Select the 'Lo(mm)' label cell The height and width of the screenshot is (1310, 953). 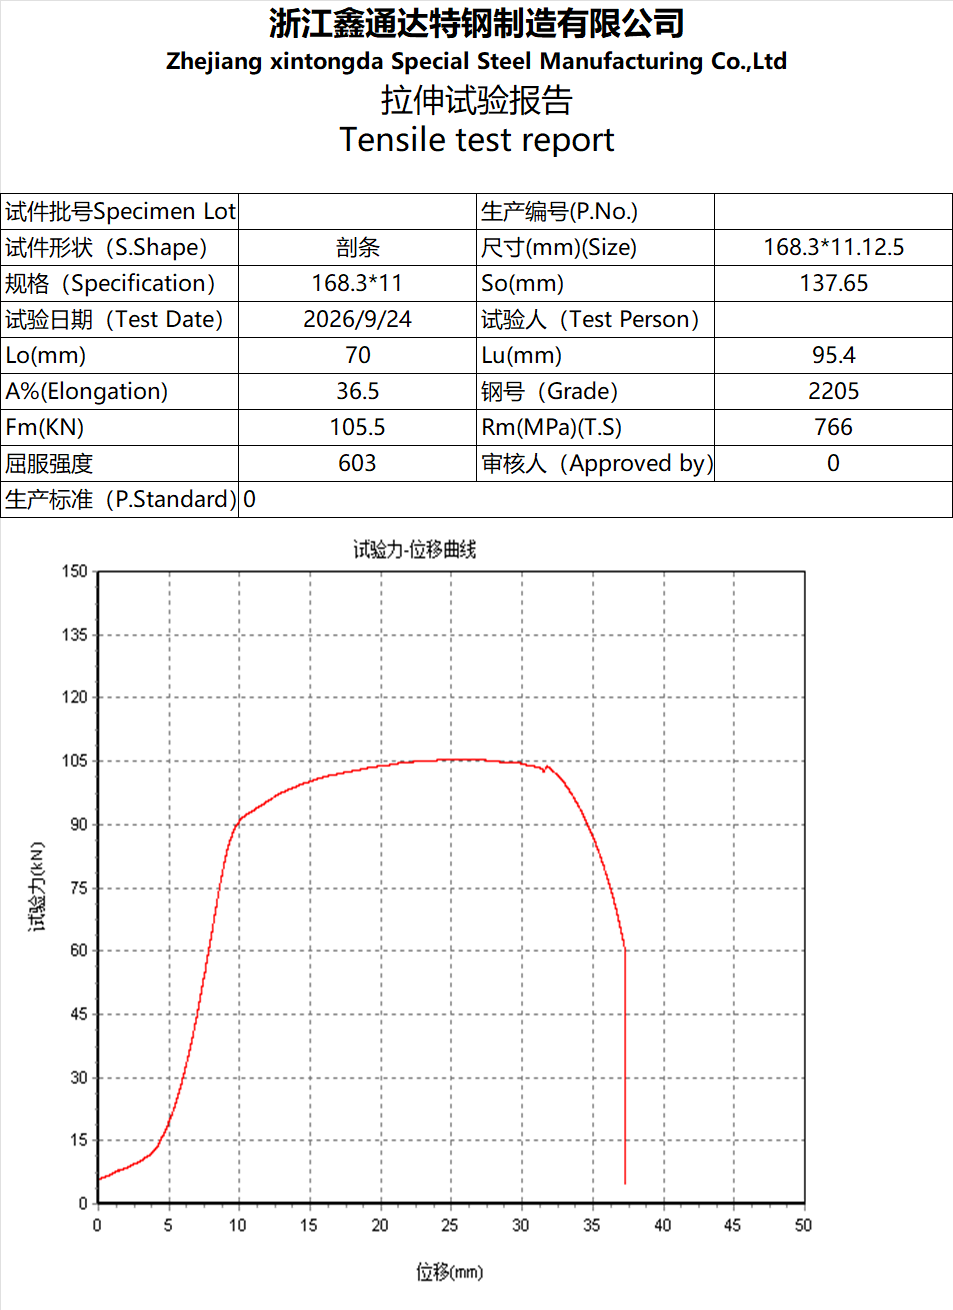[120, 356]
